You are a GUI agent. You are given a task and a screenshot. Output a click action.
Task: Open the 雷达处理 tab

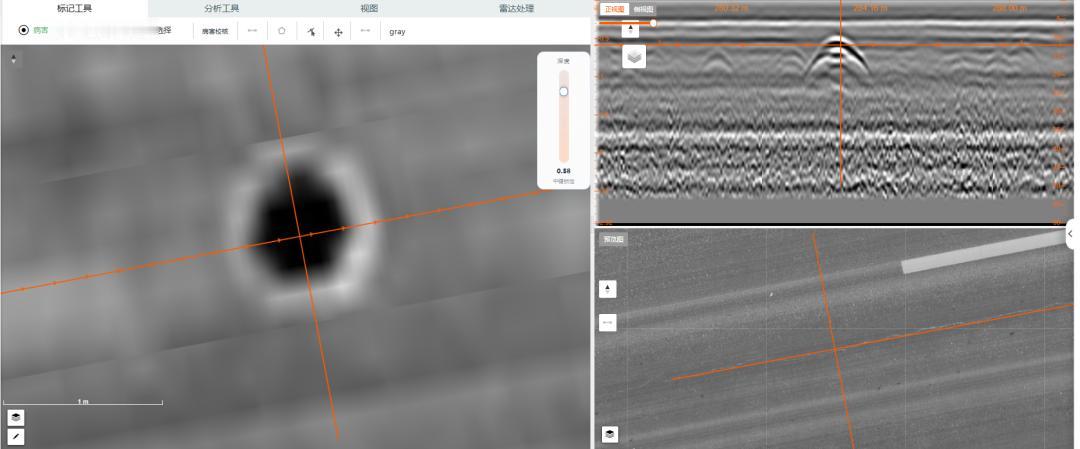517,8
